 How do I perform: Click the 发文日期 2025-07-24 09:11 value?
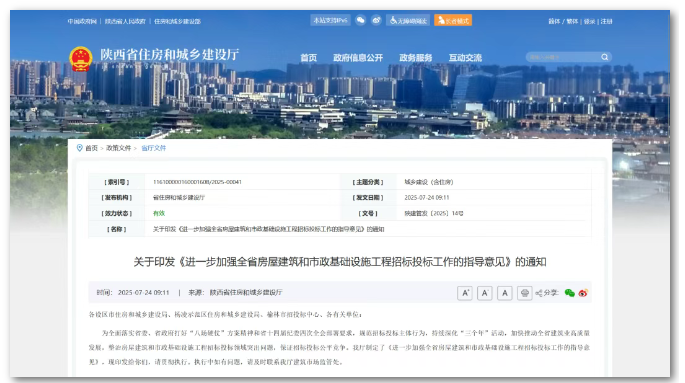pyautogui.click(x=426, y=197)
